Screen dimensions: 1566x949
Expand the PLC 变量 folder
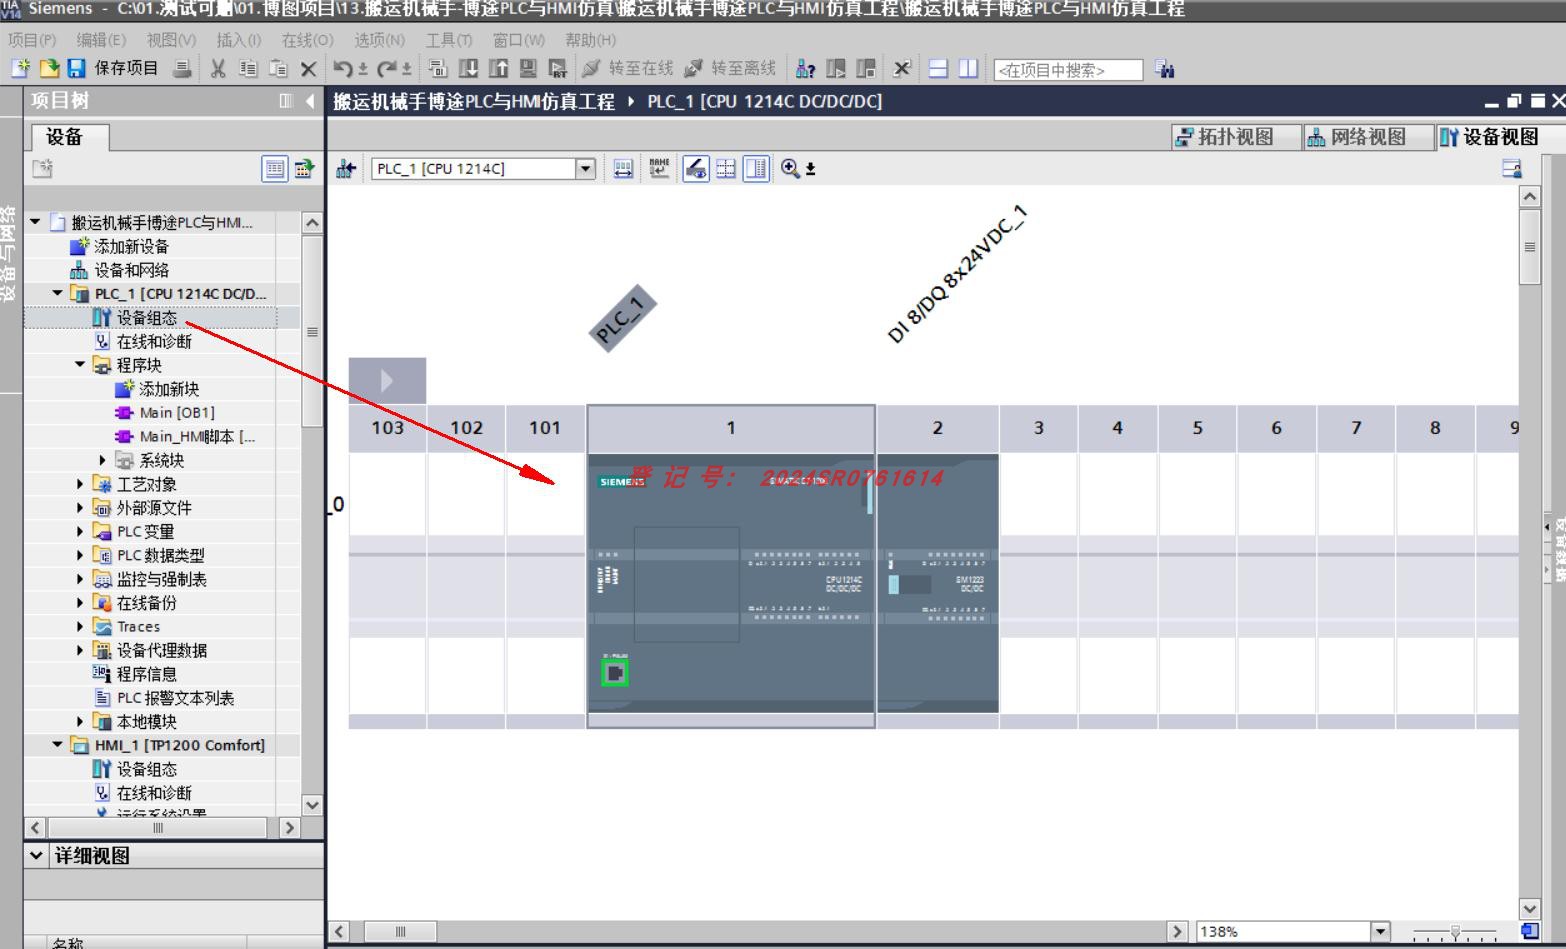point(80,531)
